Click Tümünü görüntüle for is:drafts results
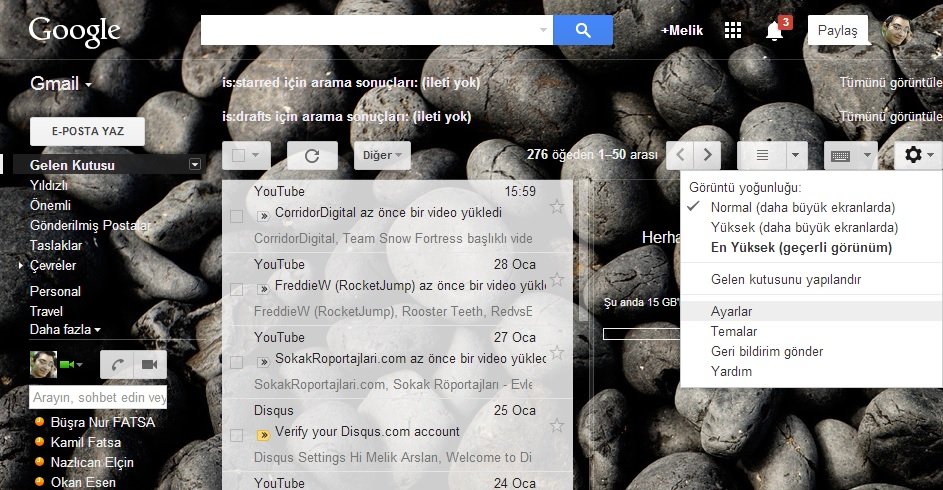Viewport: 943px width, 490px height. tap(891, 117)
